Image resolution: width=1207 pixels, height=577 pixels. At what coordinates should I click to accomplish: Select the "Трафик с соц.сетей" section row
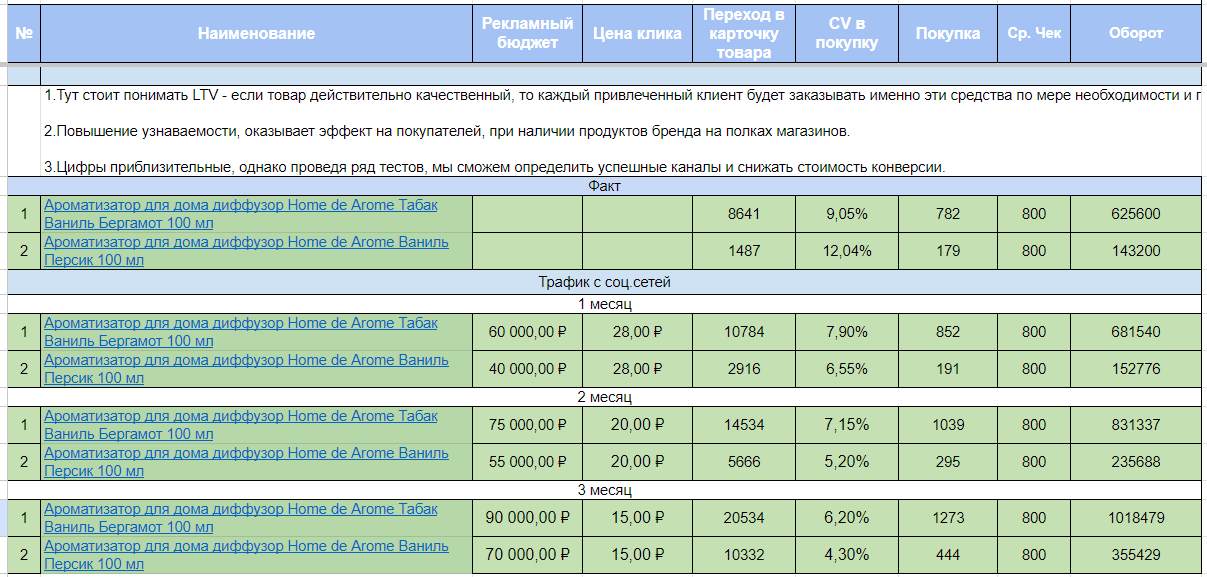[x=604, y=283]
